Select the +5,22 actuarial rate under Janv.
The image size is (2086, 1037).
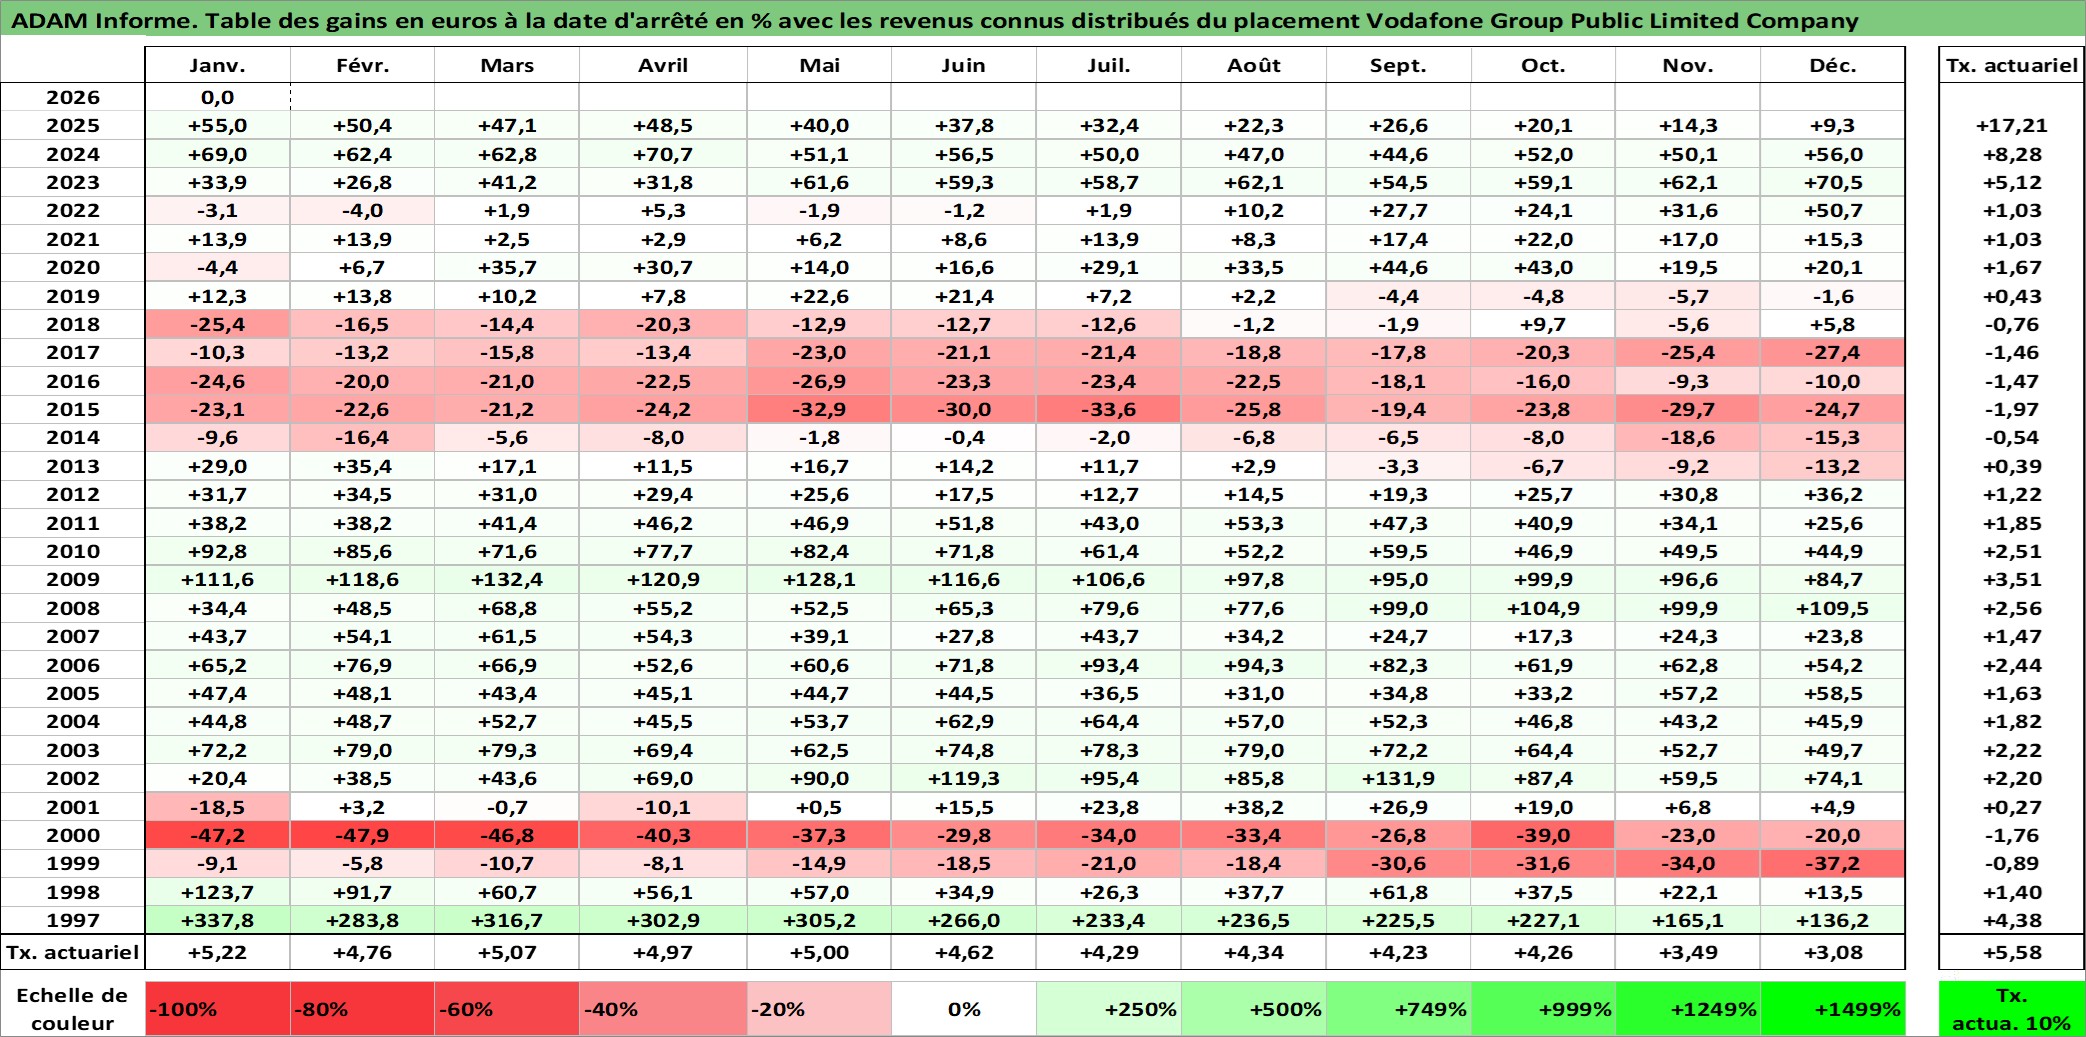point(217,952)
